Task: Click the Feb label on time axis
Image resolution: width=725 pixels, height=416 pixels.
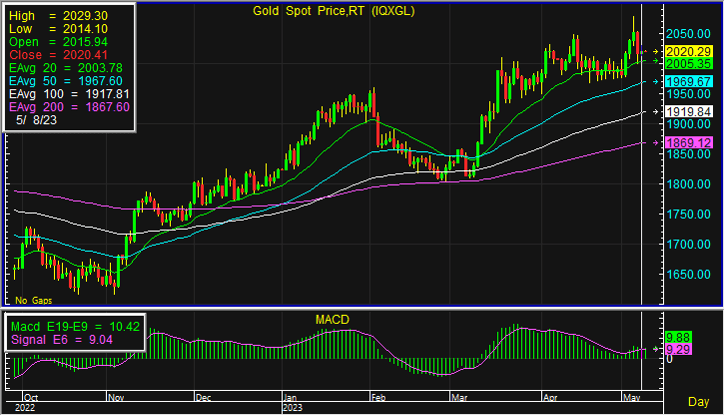Action: point(376,396)
